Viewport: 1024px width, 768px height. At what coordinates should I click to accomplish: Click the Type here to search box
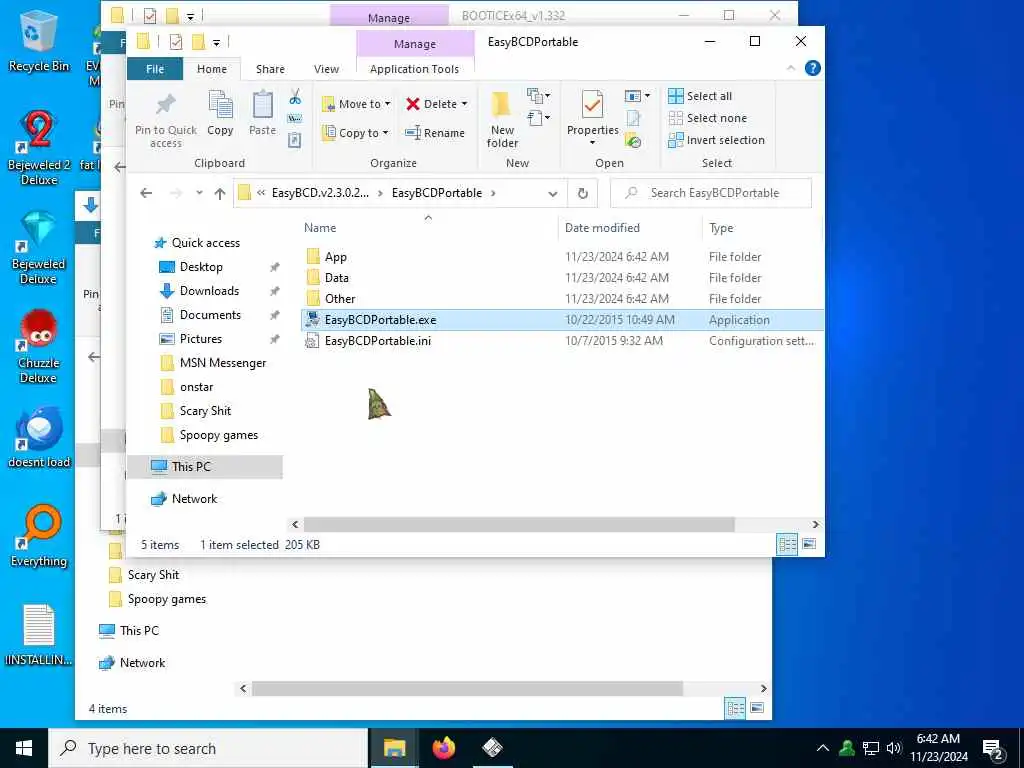209,748
